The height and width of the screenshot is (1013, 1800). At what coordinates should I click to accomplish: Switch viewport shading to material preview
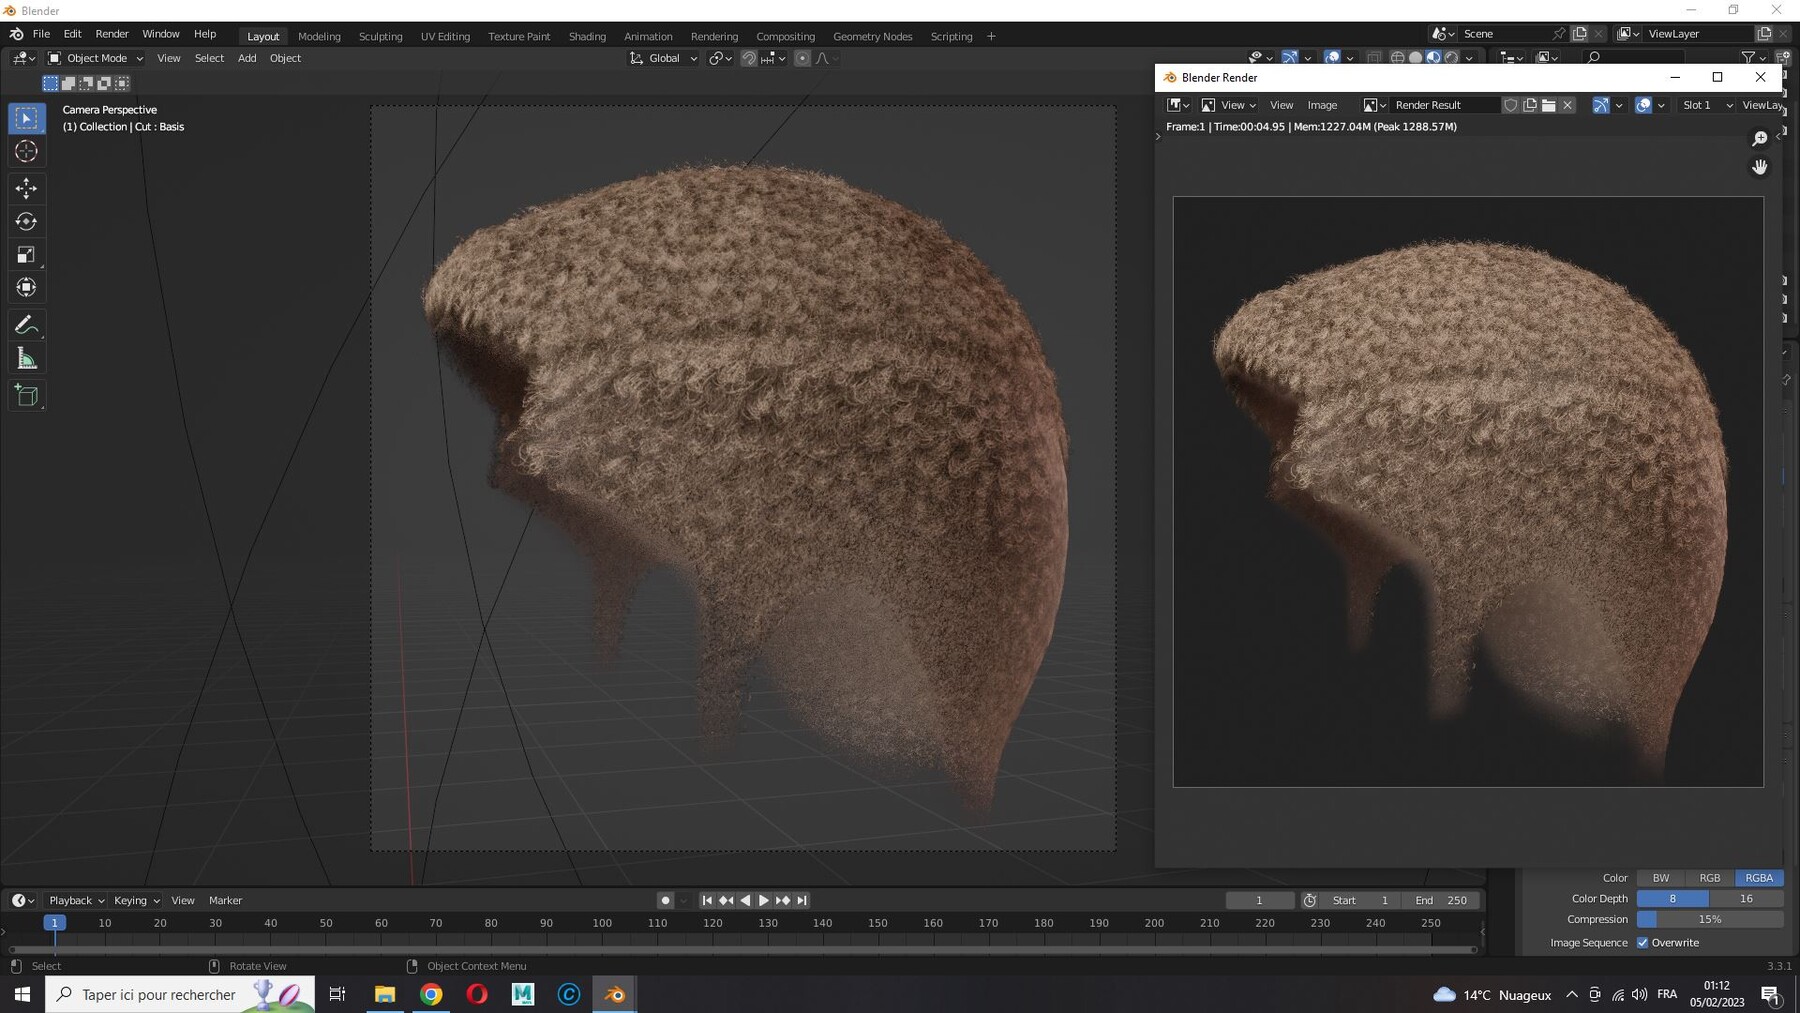(x=1434, y=58)
